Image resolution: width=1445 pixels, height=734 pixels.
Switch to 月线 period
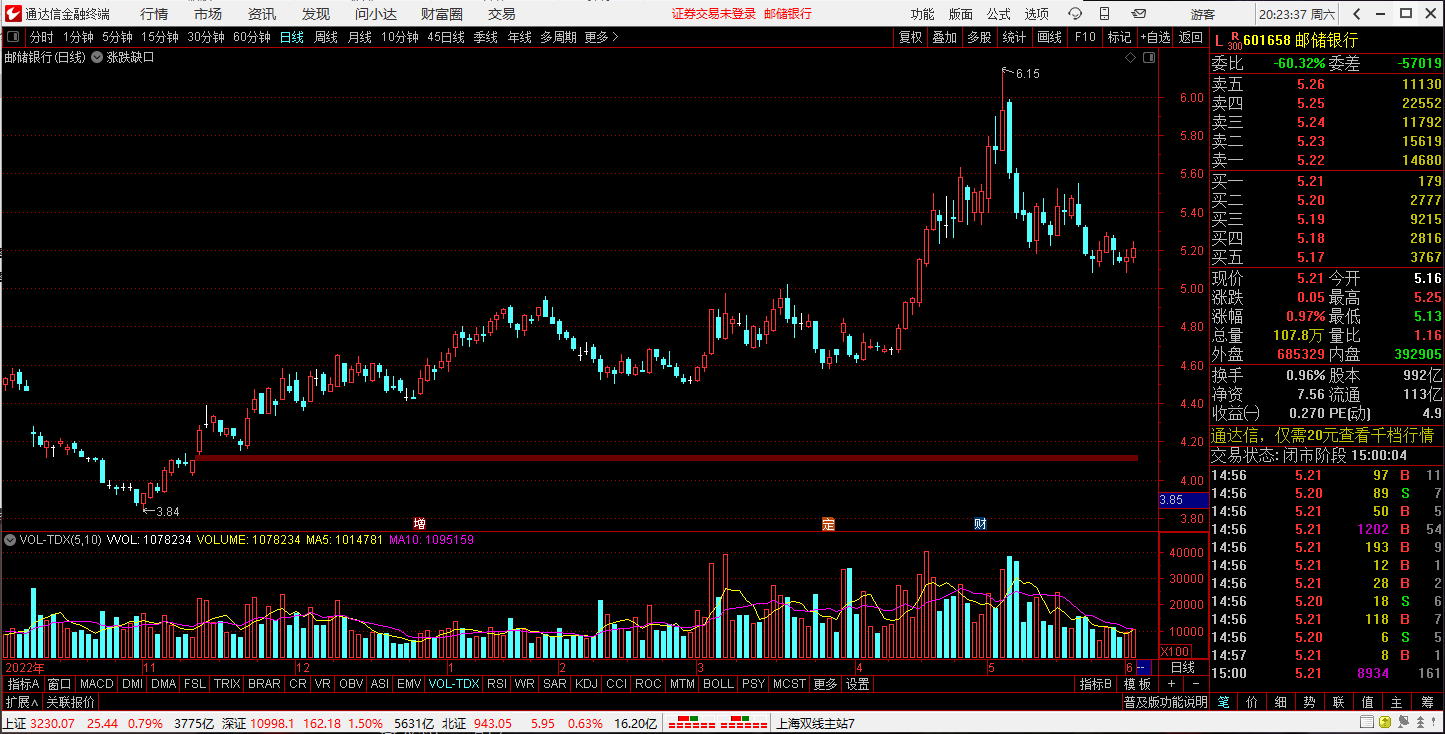click(360, 37)
